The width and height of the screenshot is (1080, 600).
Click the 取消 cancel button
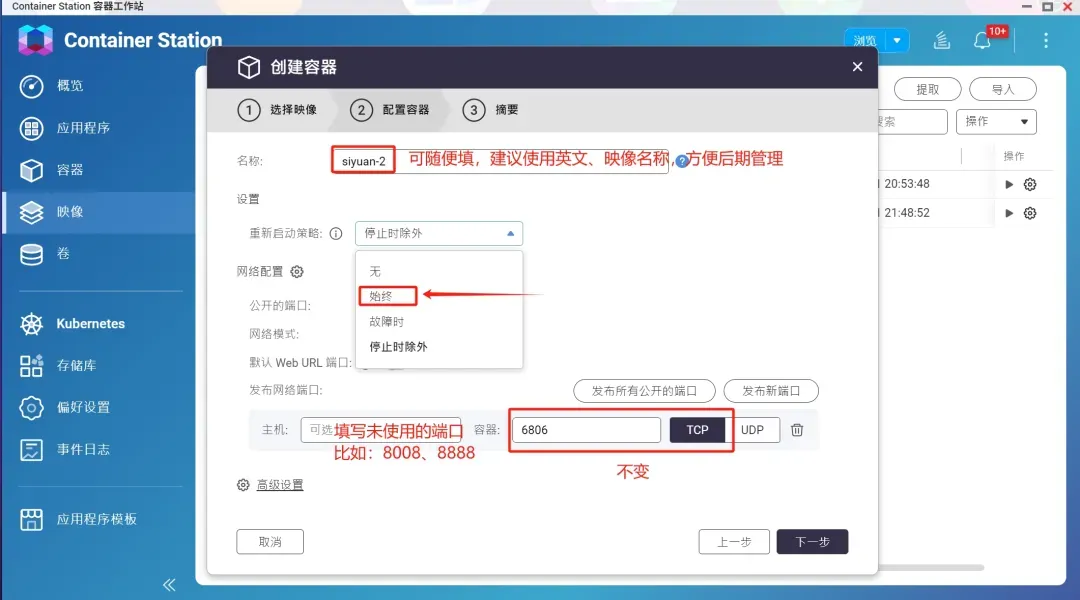(270, 542)
